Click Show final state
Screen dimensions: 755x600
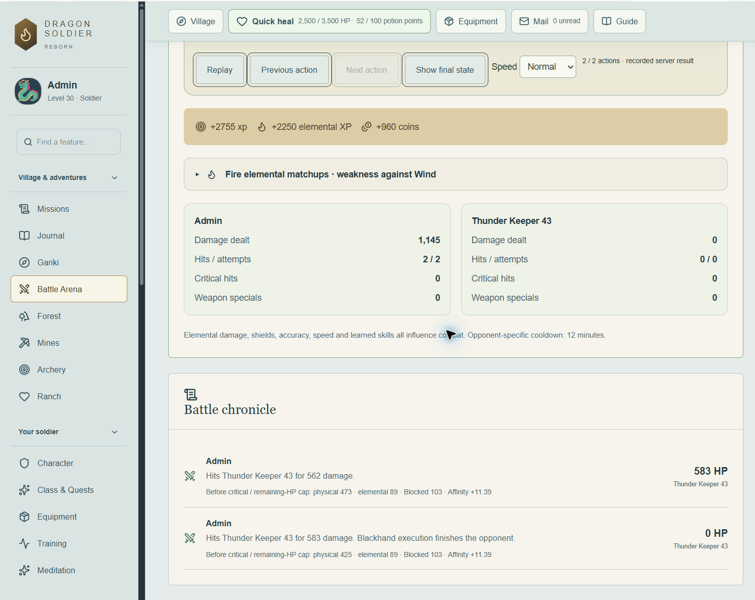(x=445, y=70)
